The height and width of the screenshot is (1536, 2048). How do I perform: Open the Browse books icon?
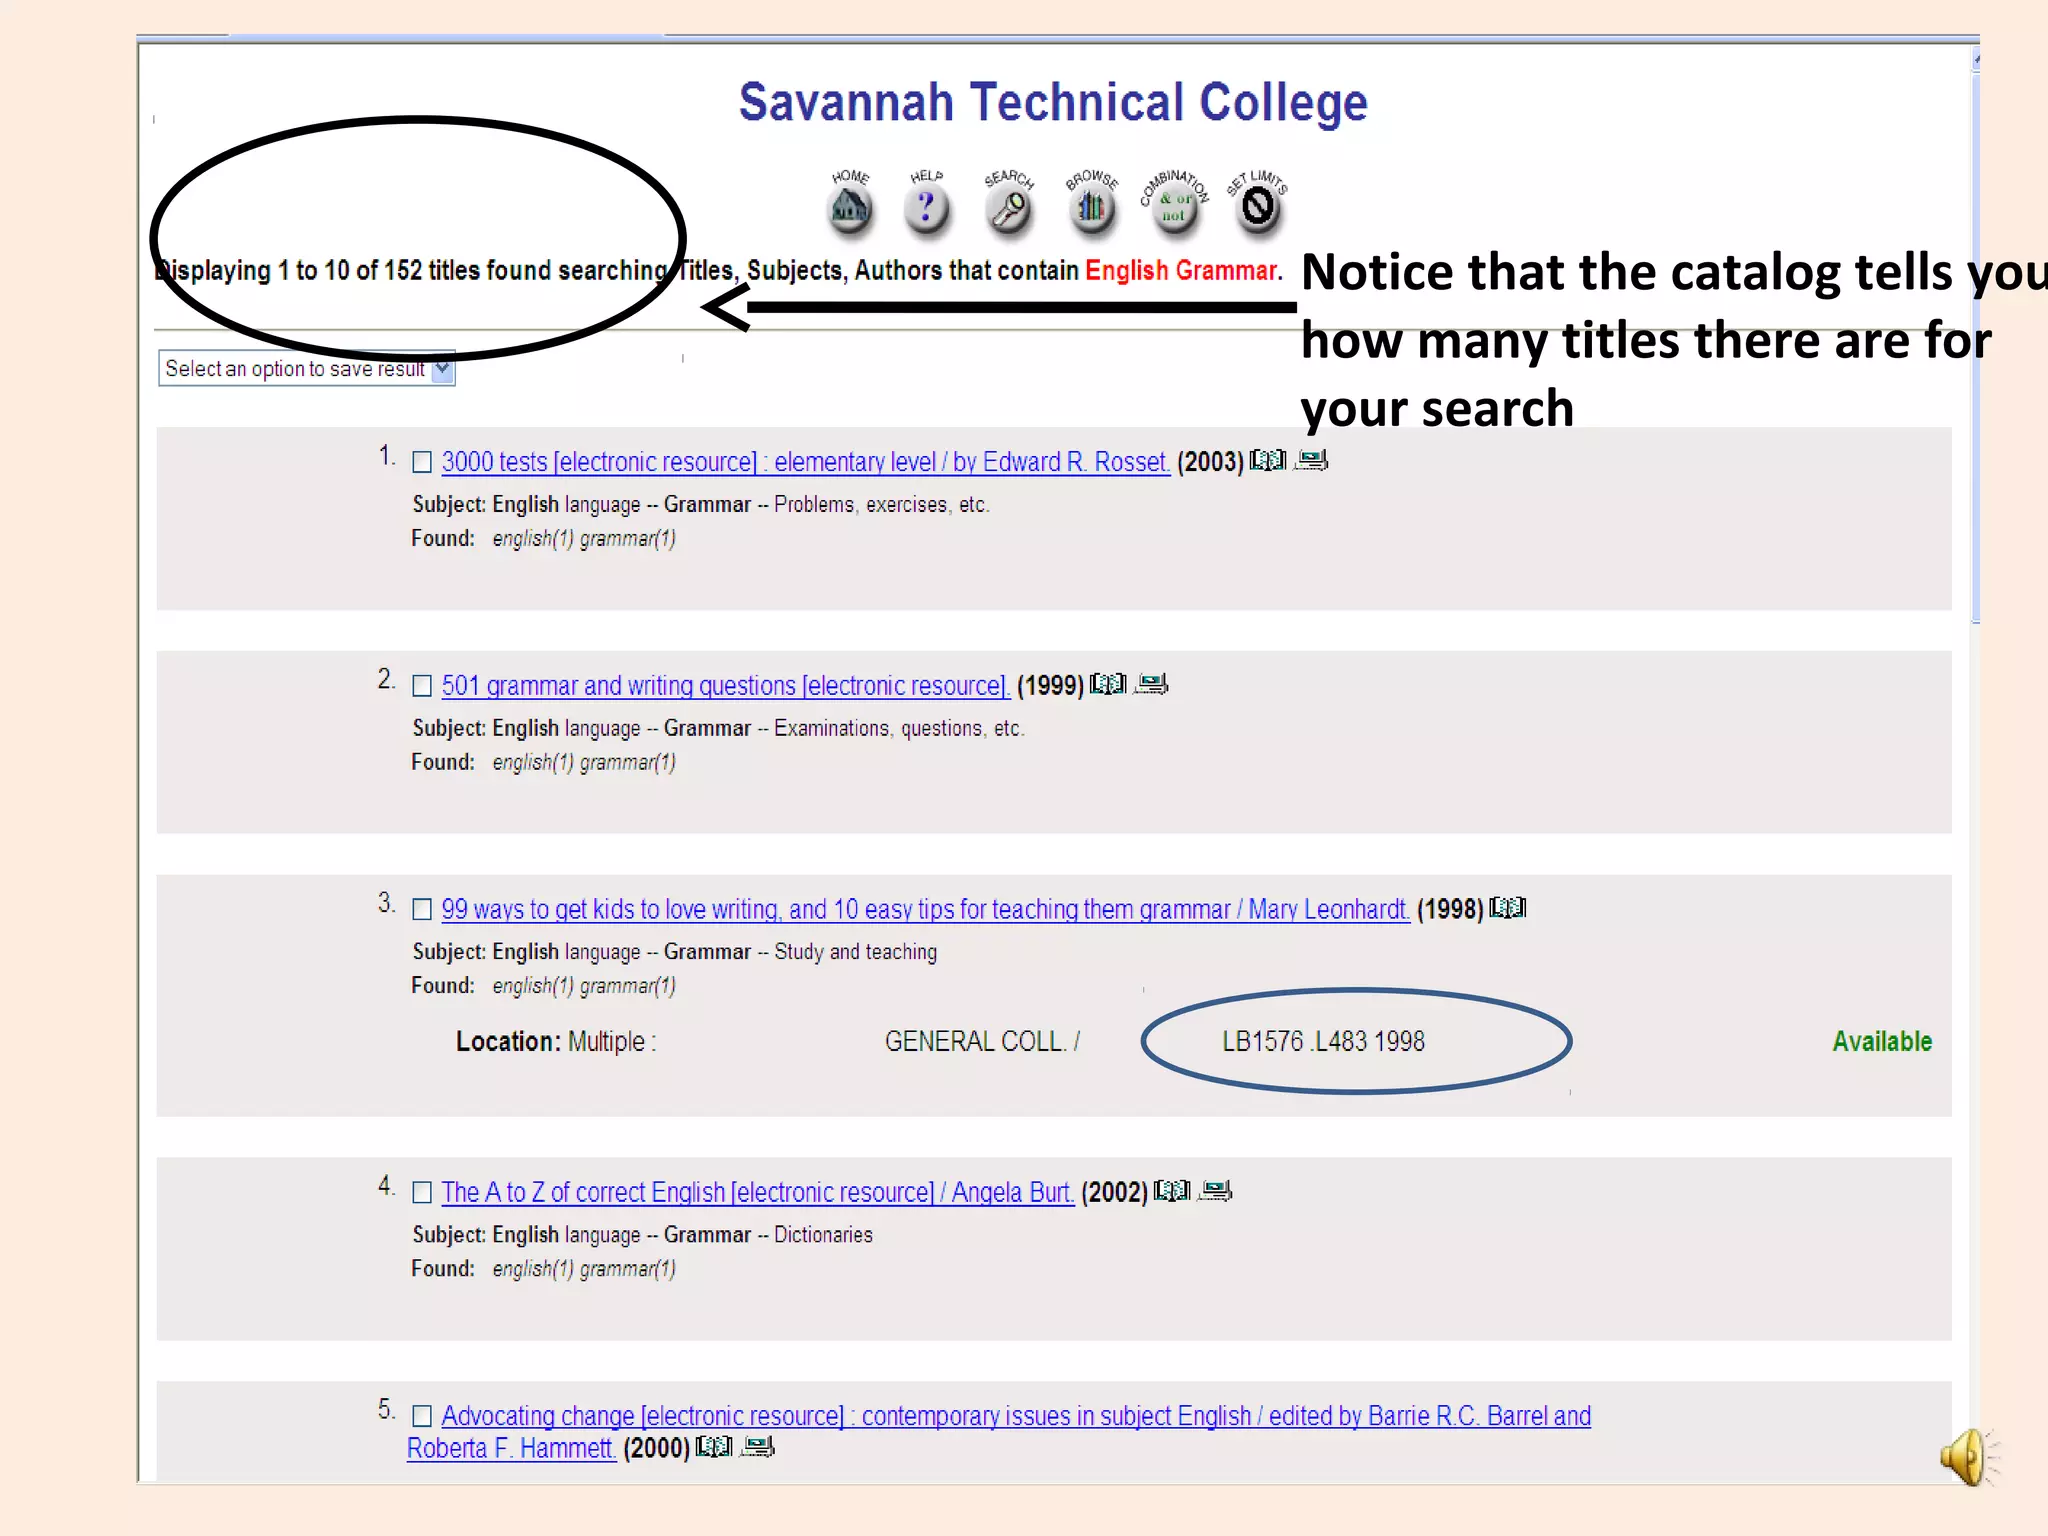pyautogui.click(x=1092, y=207)
